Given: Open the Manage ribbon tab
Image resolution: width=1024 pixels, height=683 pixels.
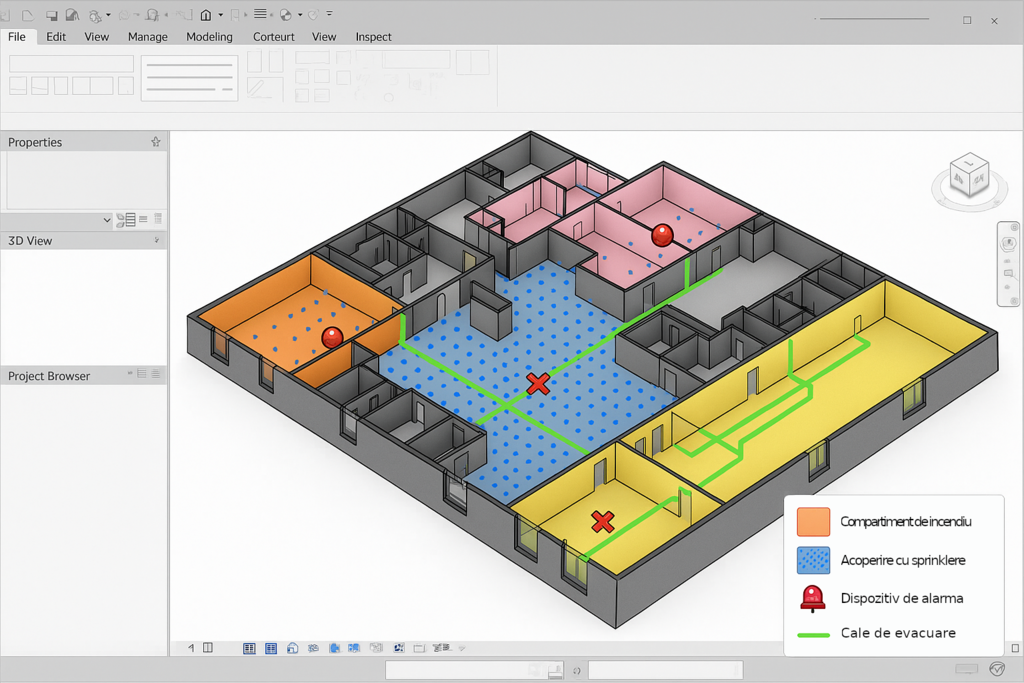Looking at the screenshot, I should click(x=147, y=37).
